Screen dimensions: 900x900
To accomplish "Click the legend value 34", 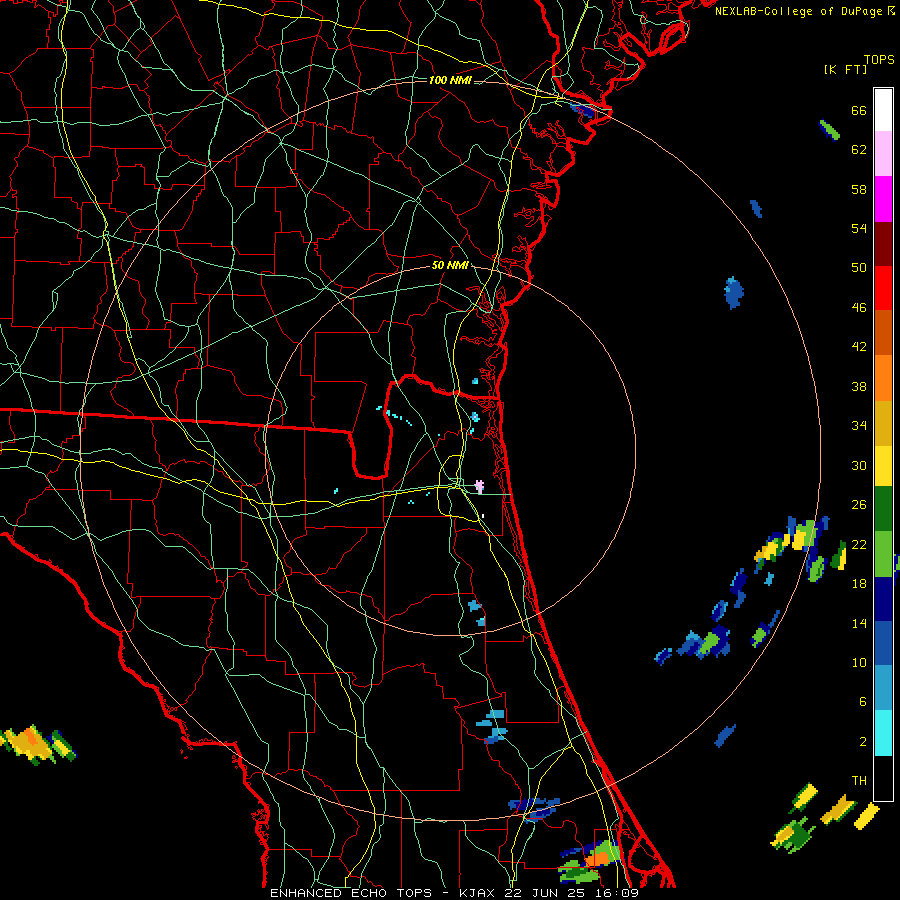I will 859,426.
